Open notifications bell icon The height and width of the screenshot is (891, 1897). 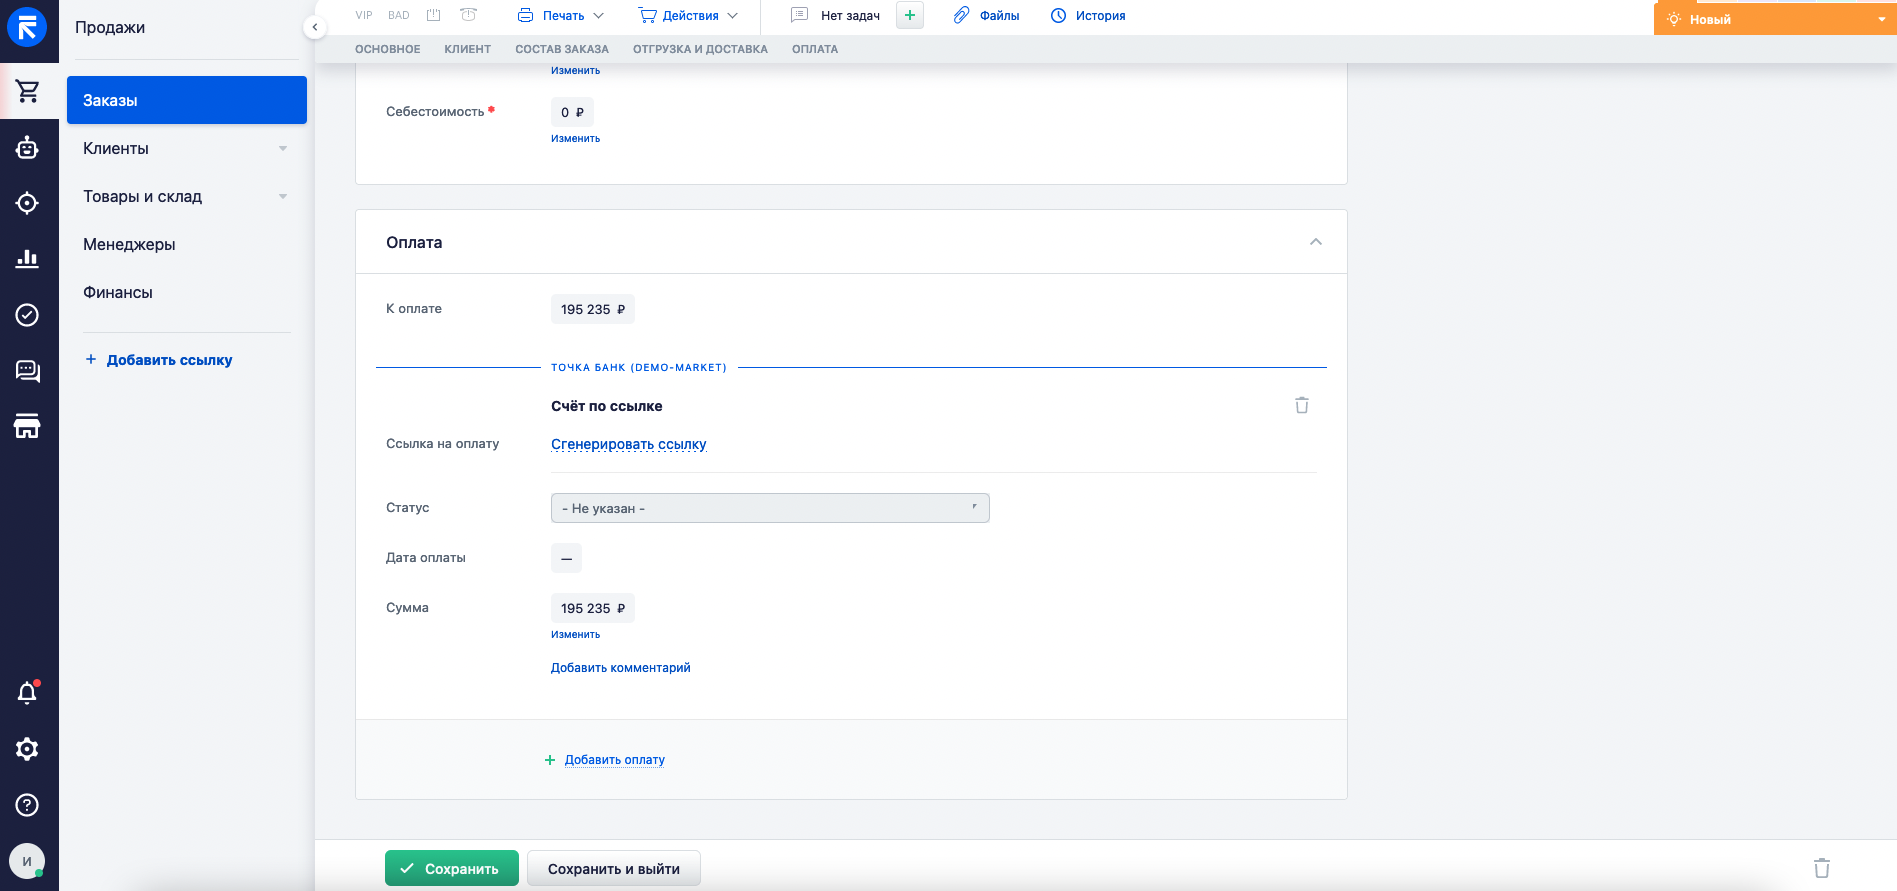click(28, 693)
